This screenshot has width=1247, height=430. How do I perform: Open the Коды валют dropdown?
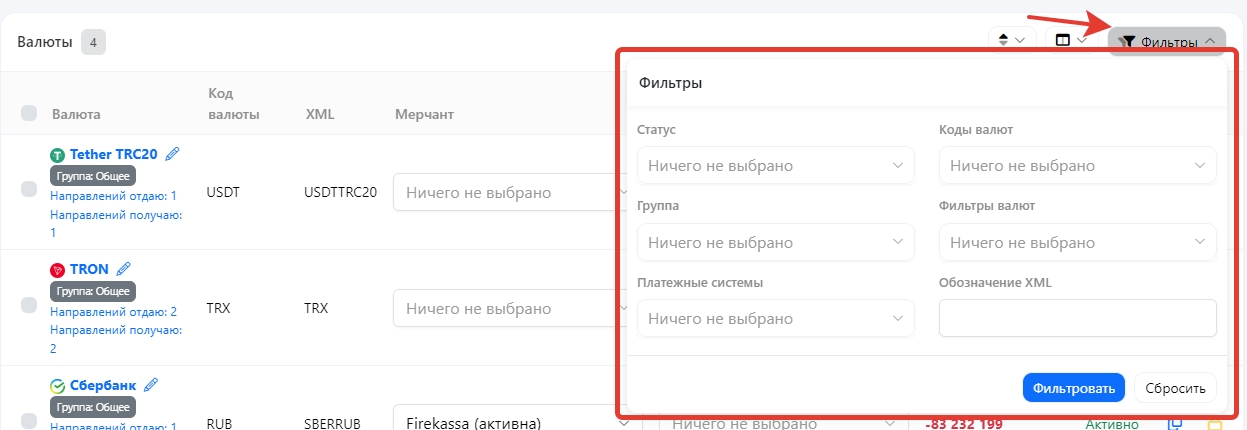tap(1077, 165)
